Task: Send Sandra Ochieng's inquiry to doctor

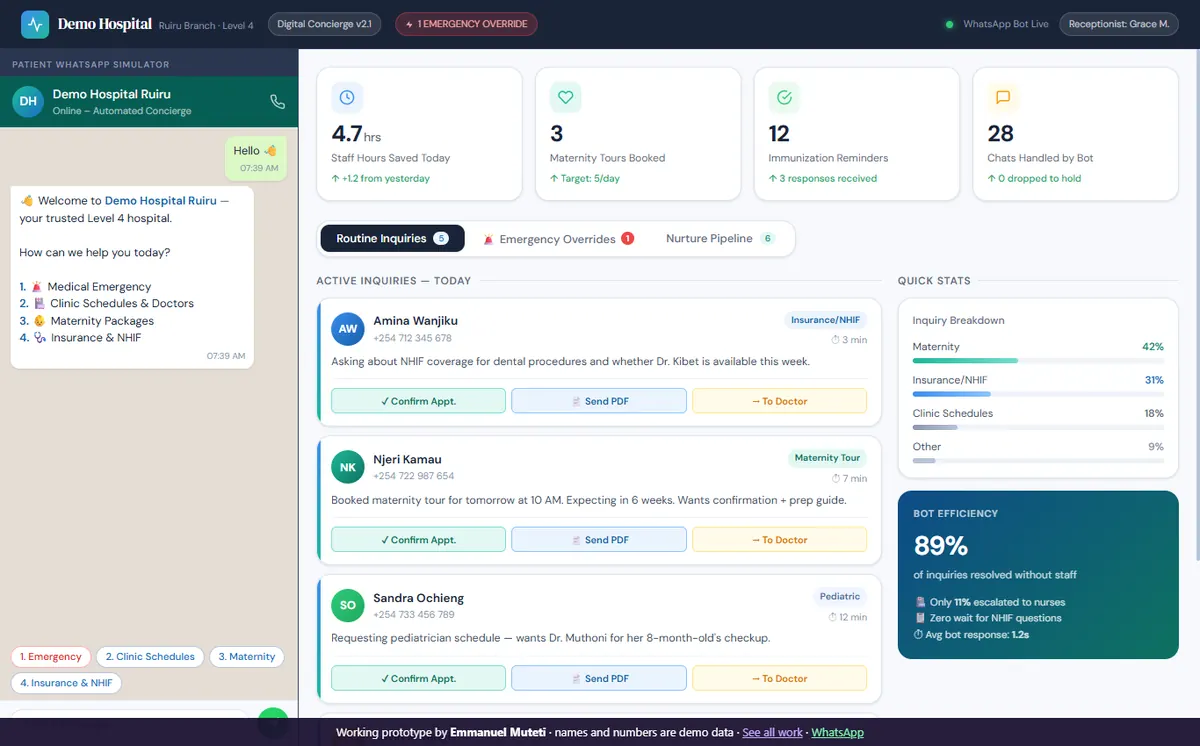Action: pos(779,678)
